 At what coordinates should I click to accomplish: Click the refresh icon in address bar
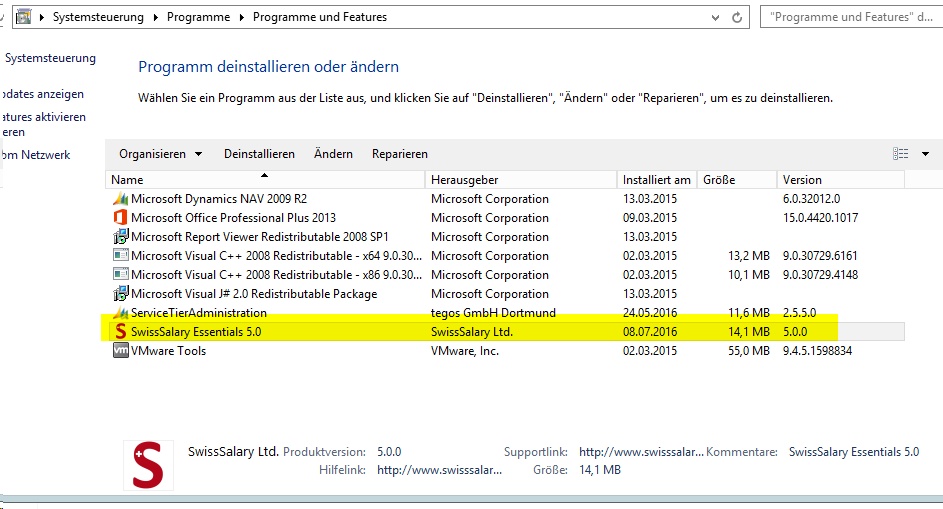coord(738,17)
